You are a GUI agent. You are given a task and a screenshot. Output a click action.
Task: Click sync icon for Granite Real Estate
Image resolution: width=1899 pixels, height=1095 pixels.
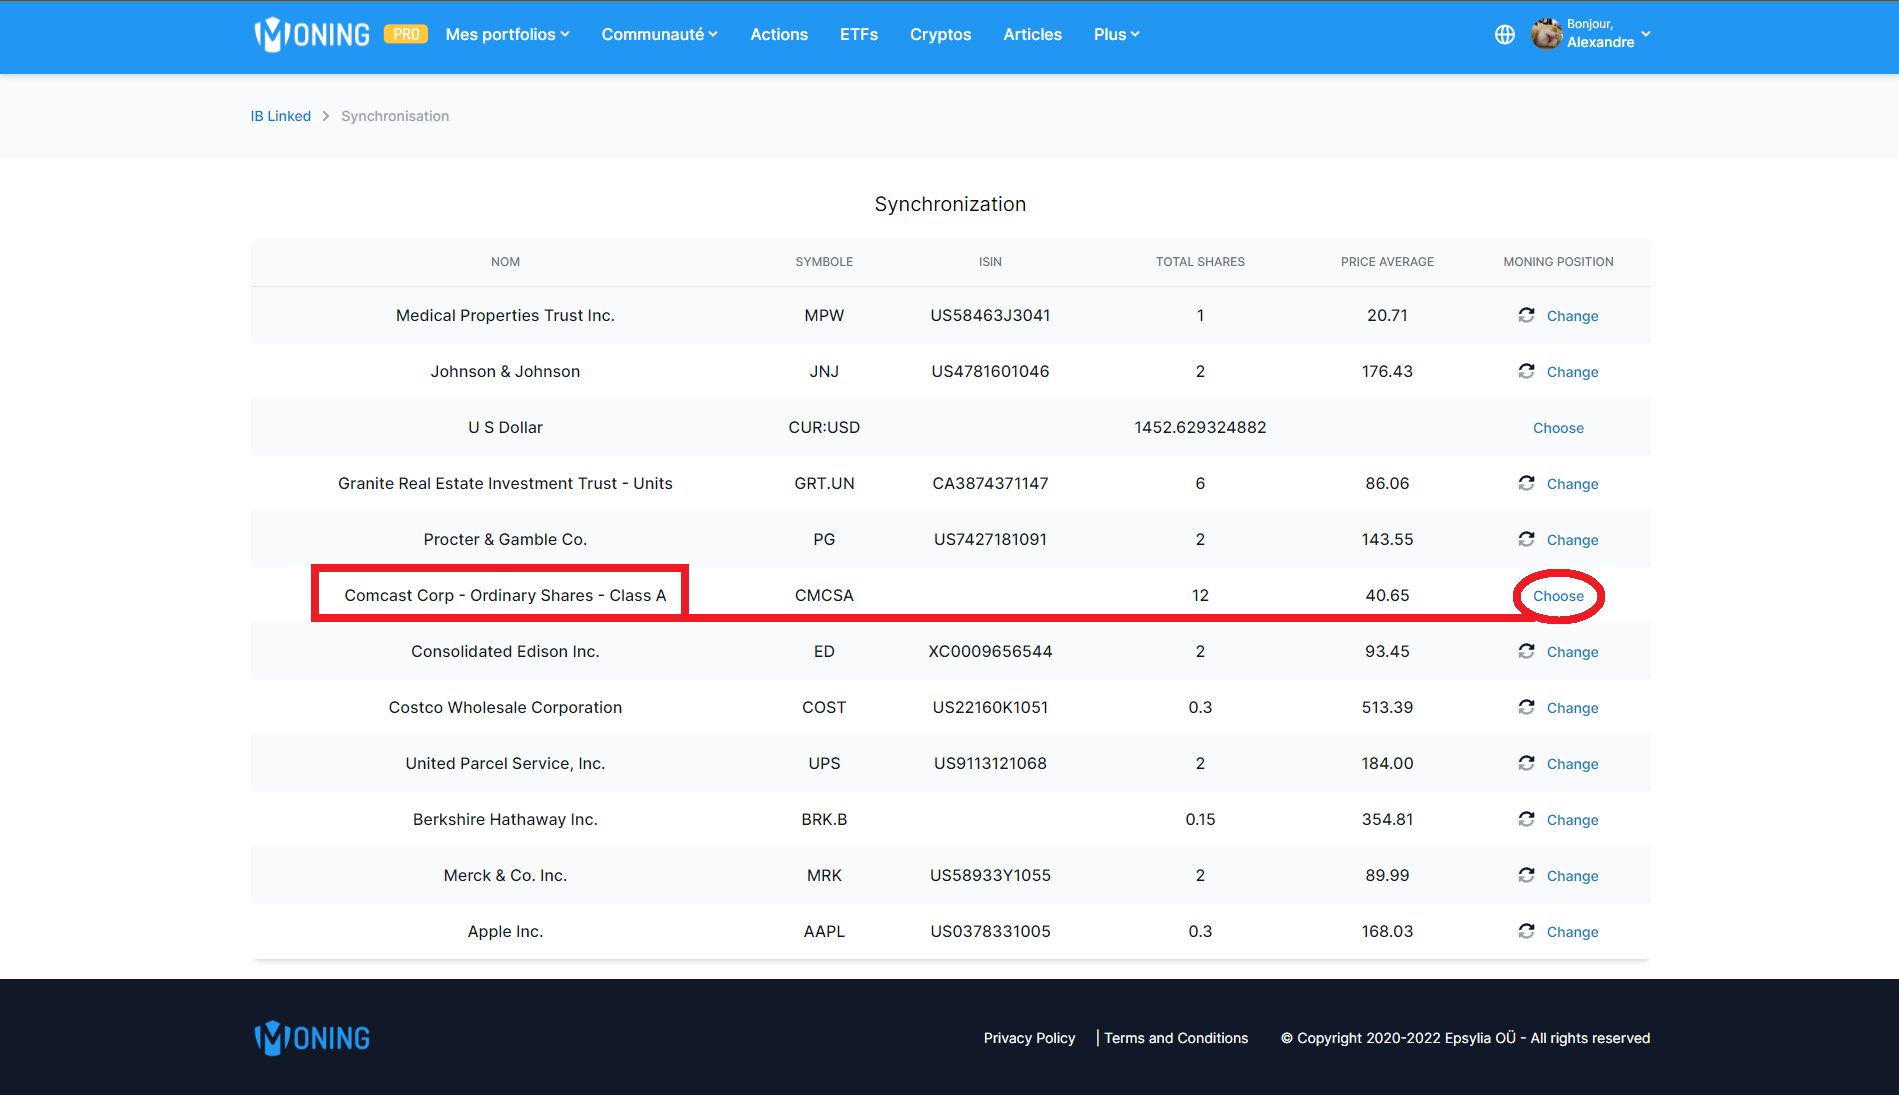pos(1527,483)
